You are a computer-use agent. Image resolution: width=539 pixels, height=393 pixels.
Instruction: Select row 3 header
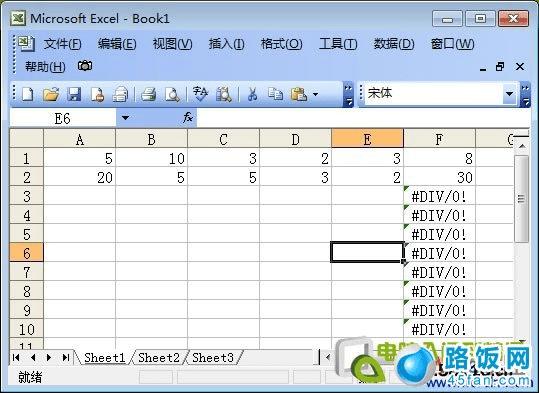click(26, 196)
